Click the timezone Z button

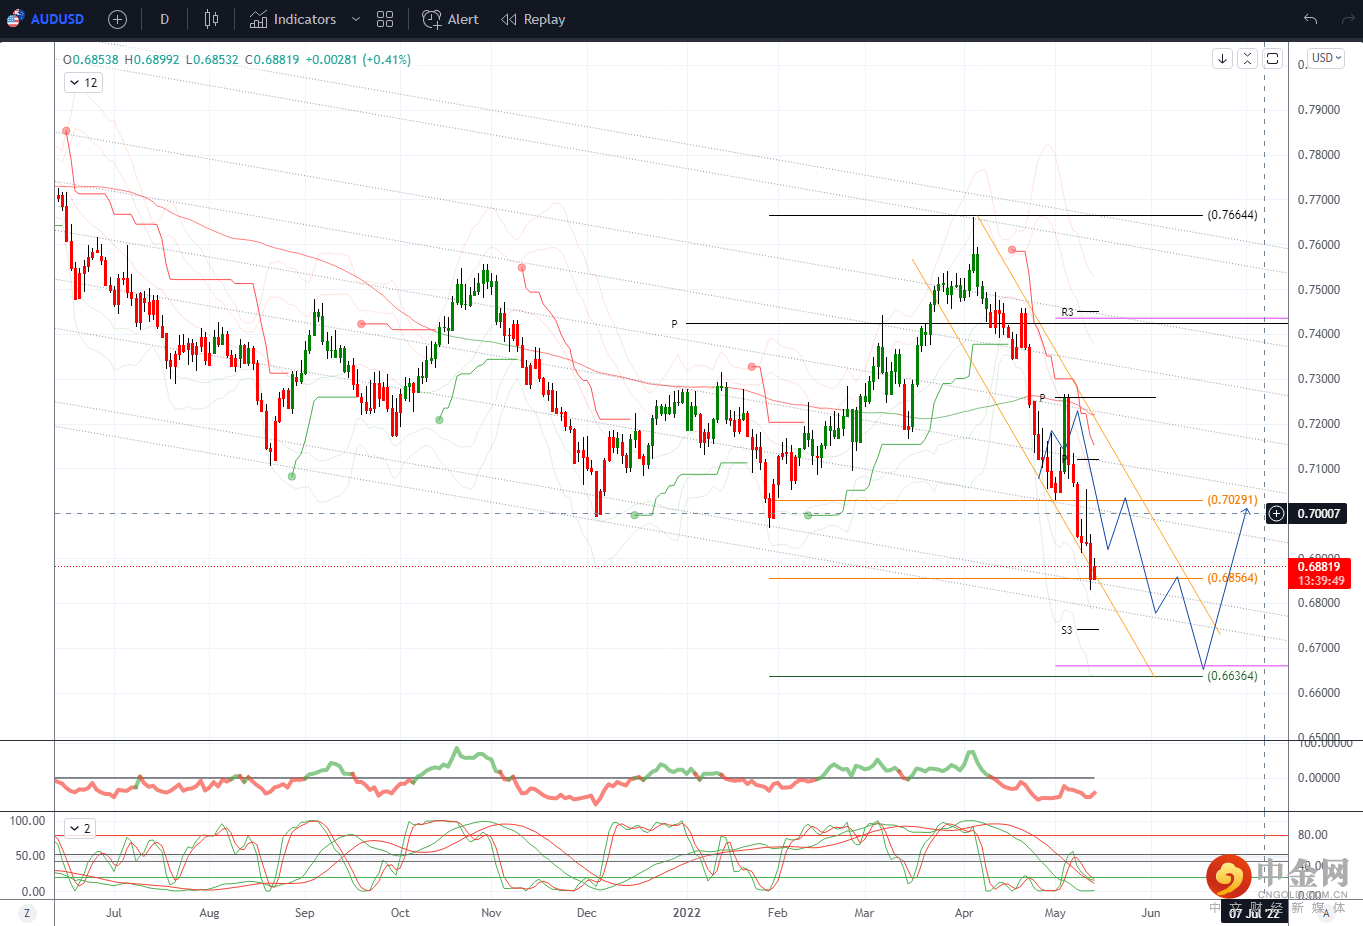(x=27, y=912)
